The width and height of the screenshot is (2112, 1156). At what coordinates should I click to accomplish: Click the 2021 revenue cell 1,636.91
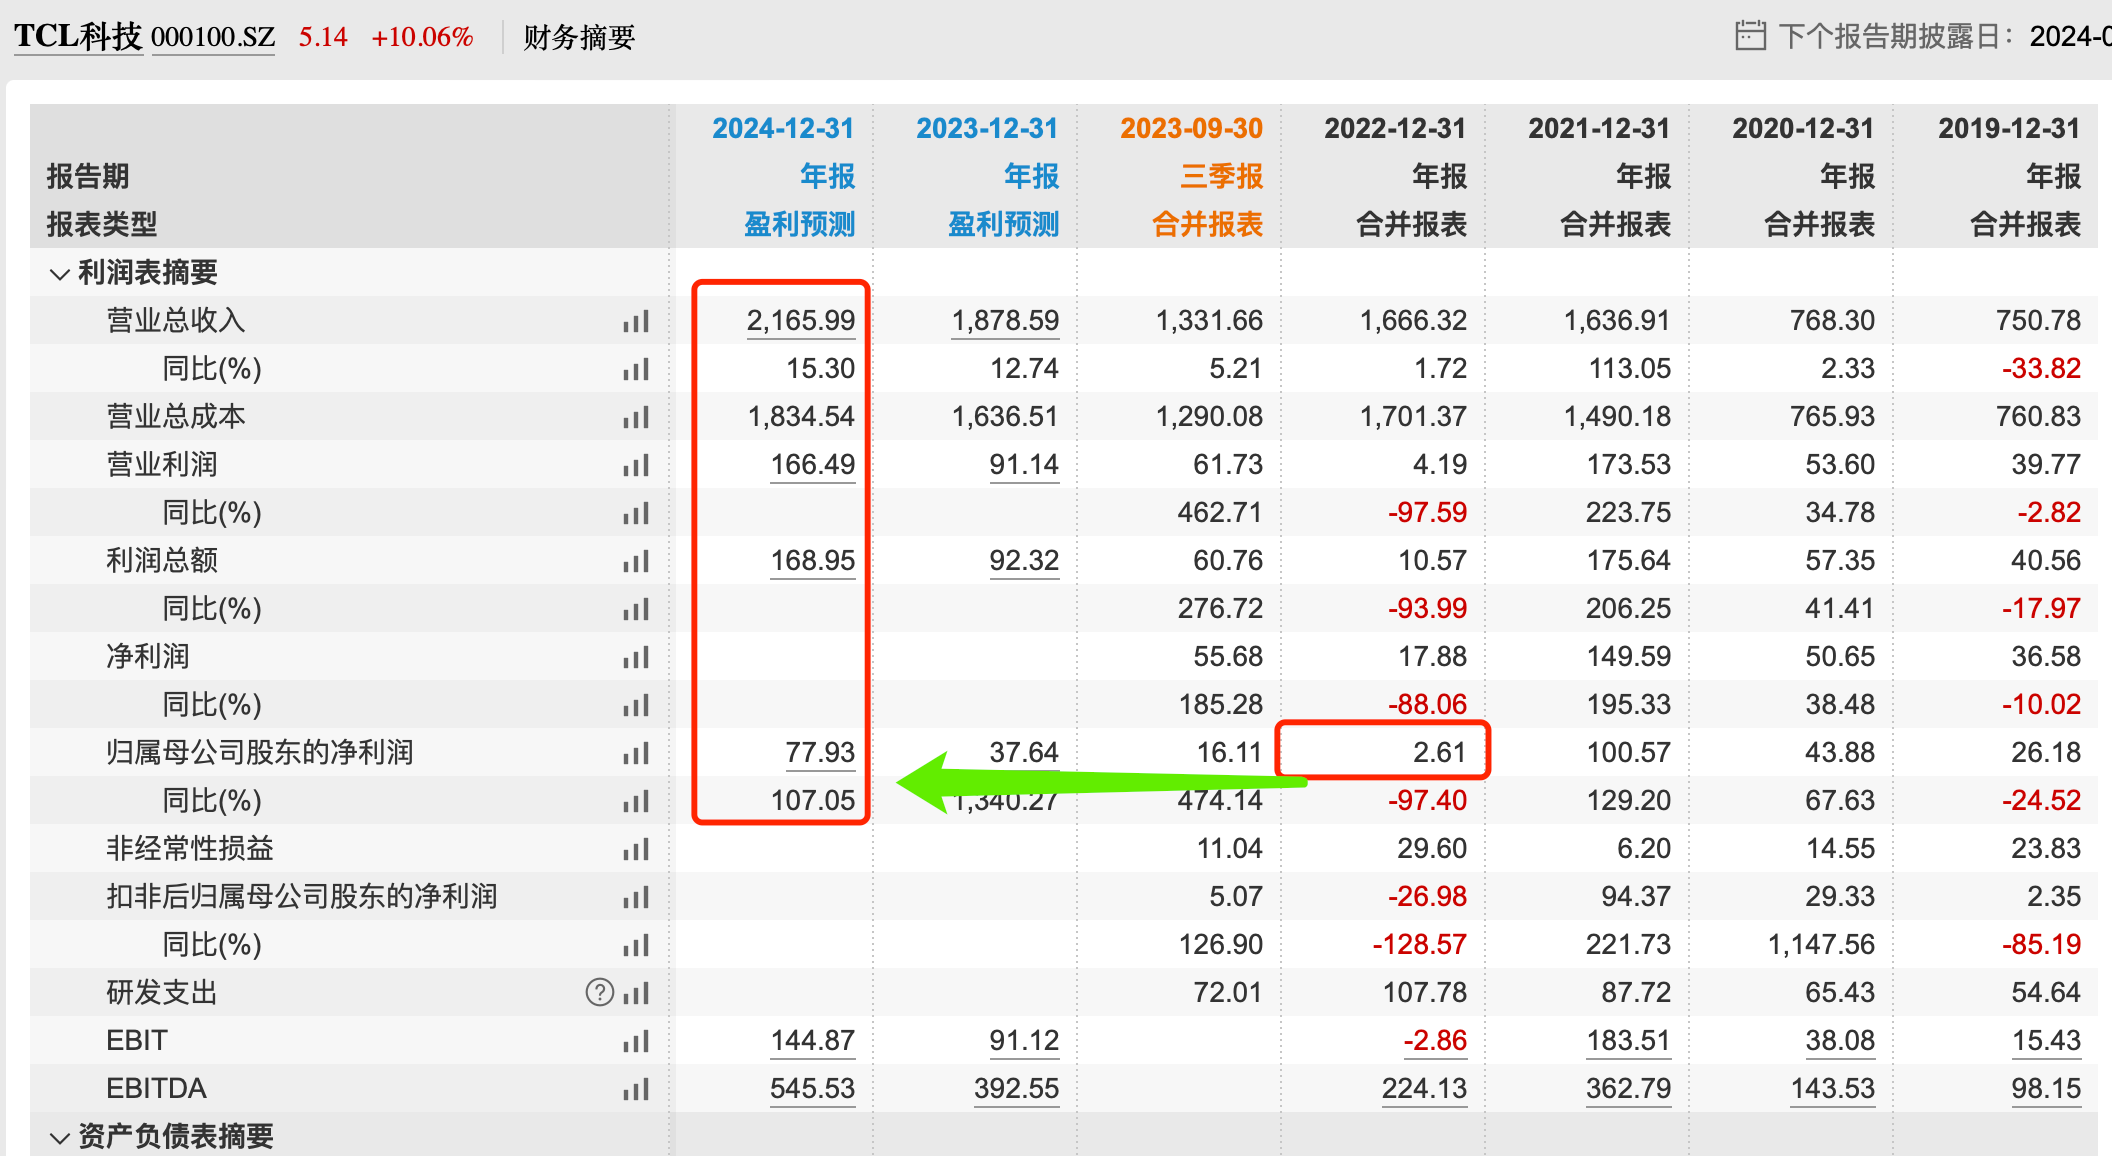click(x=1617, y=321)
